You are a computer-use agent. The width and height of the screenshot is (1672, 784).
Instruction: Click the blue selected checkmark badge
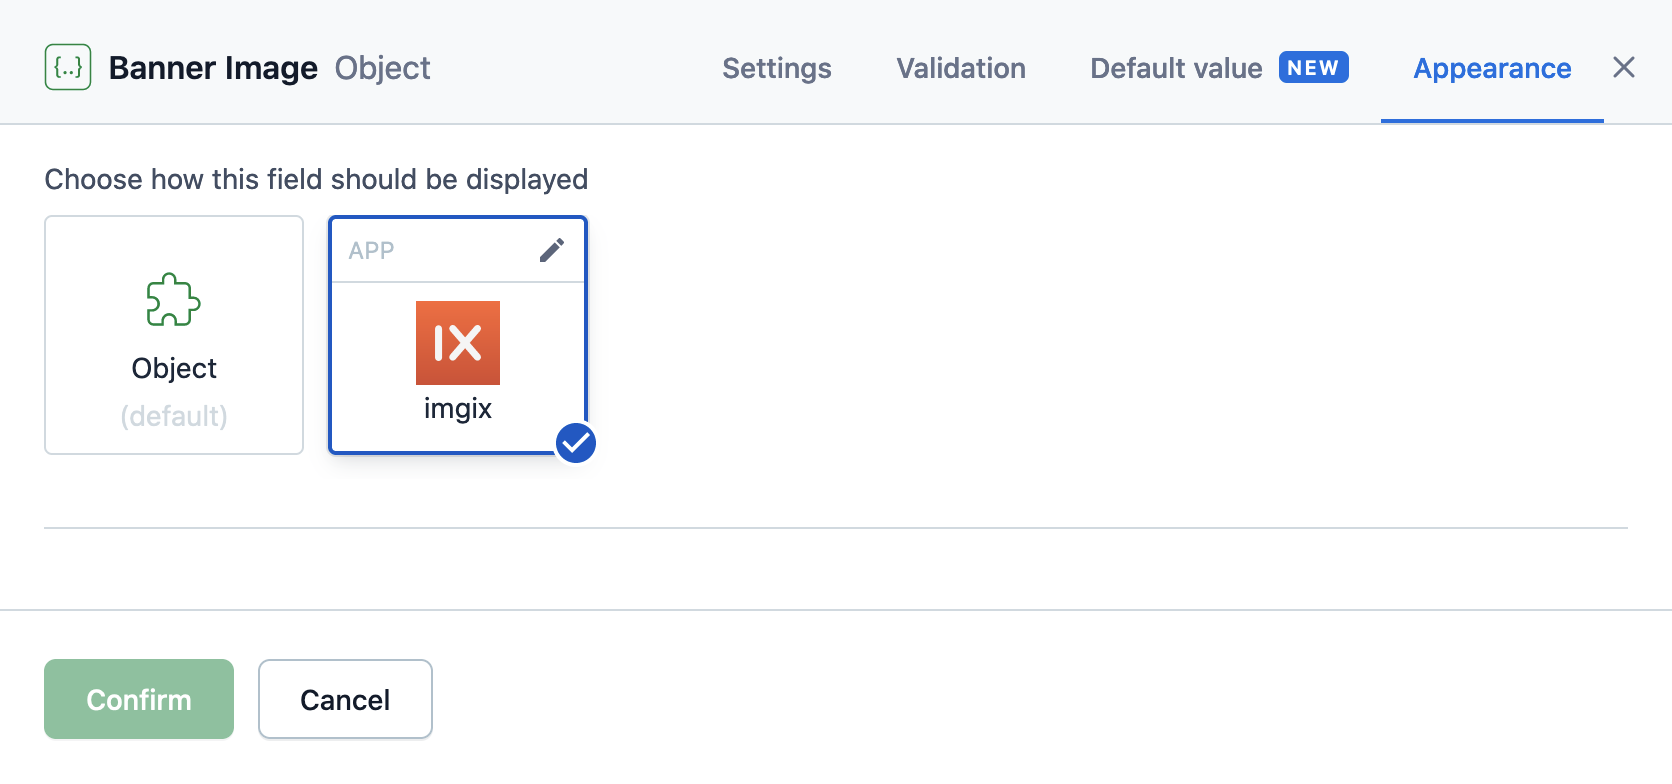[x=576, y=443]
